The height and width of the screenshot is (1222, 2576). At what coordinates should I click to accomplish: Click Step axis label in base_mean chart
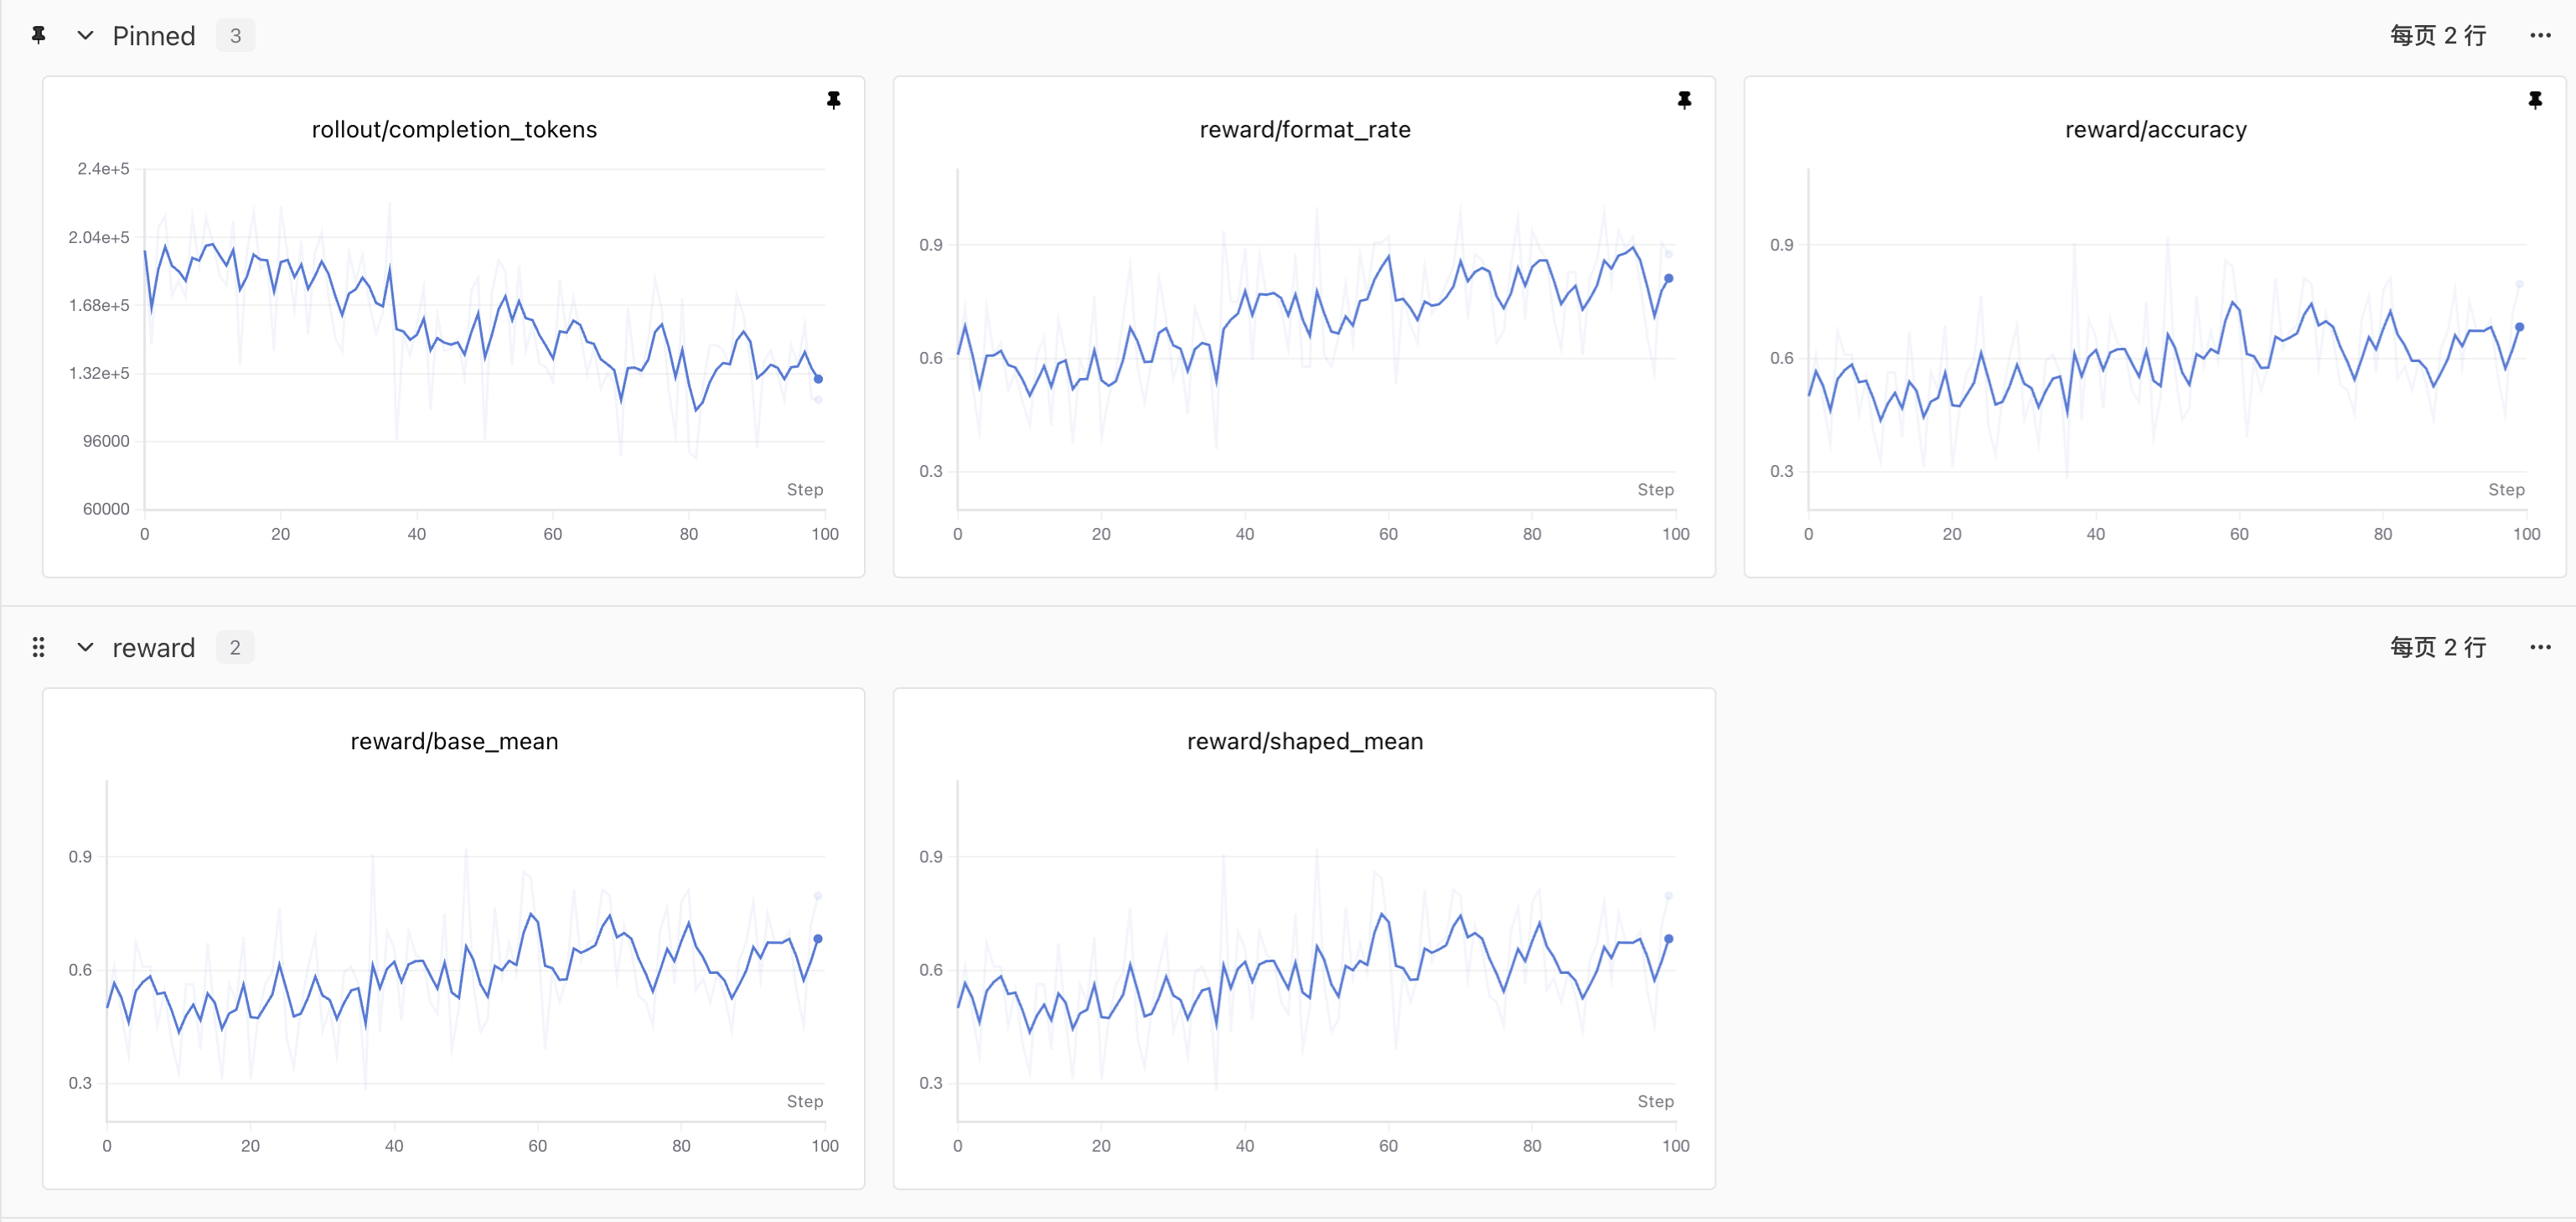point(805,1102)
